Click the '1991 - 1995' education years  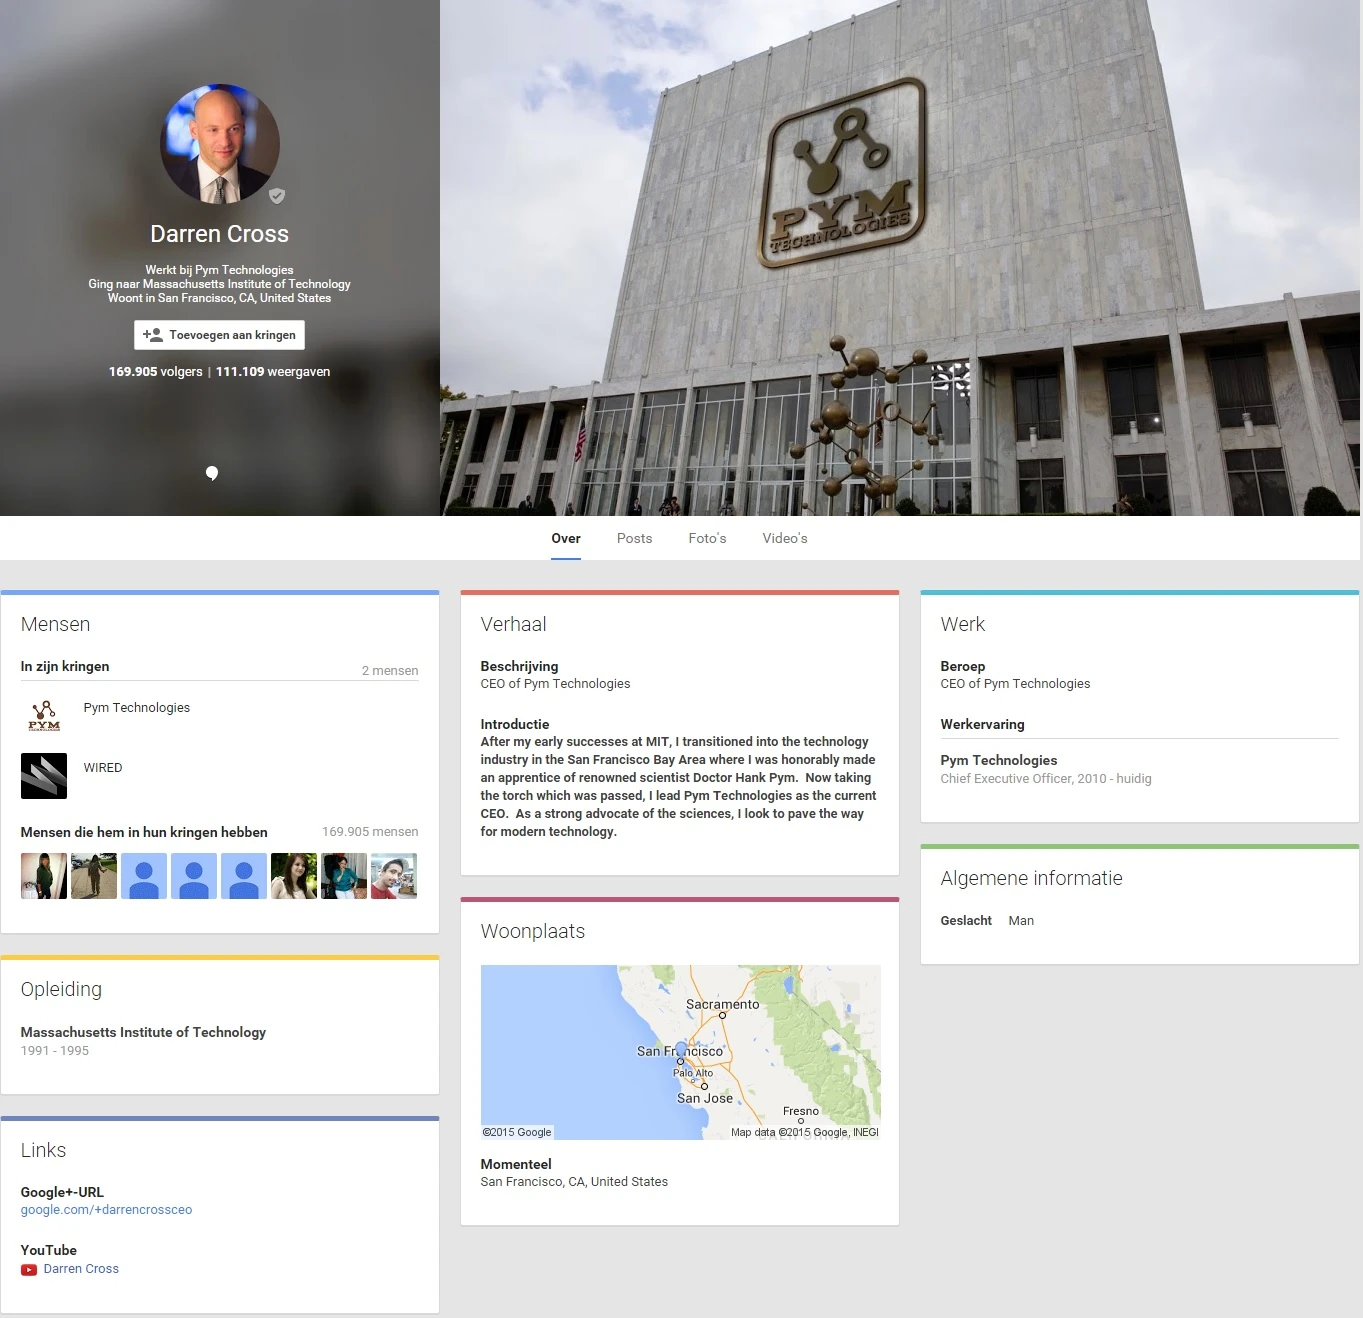coord(55,1051)
